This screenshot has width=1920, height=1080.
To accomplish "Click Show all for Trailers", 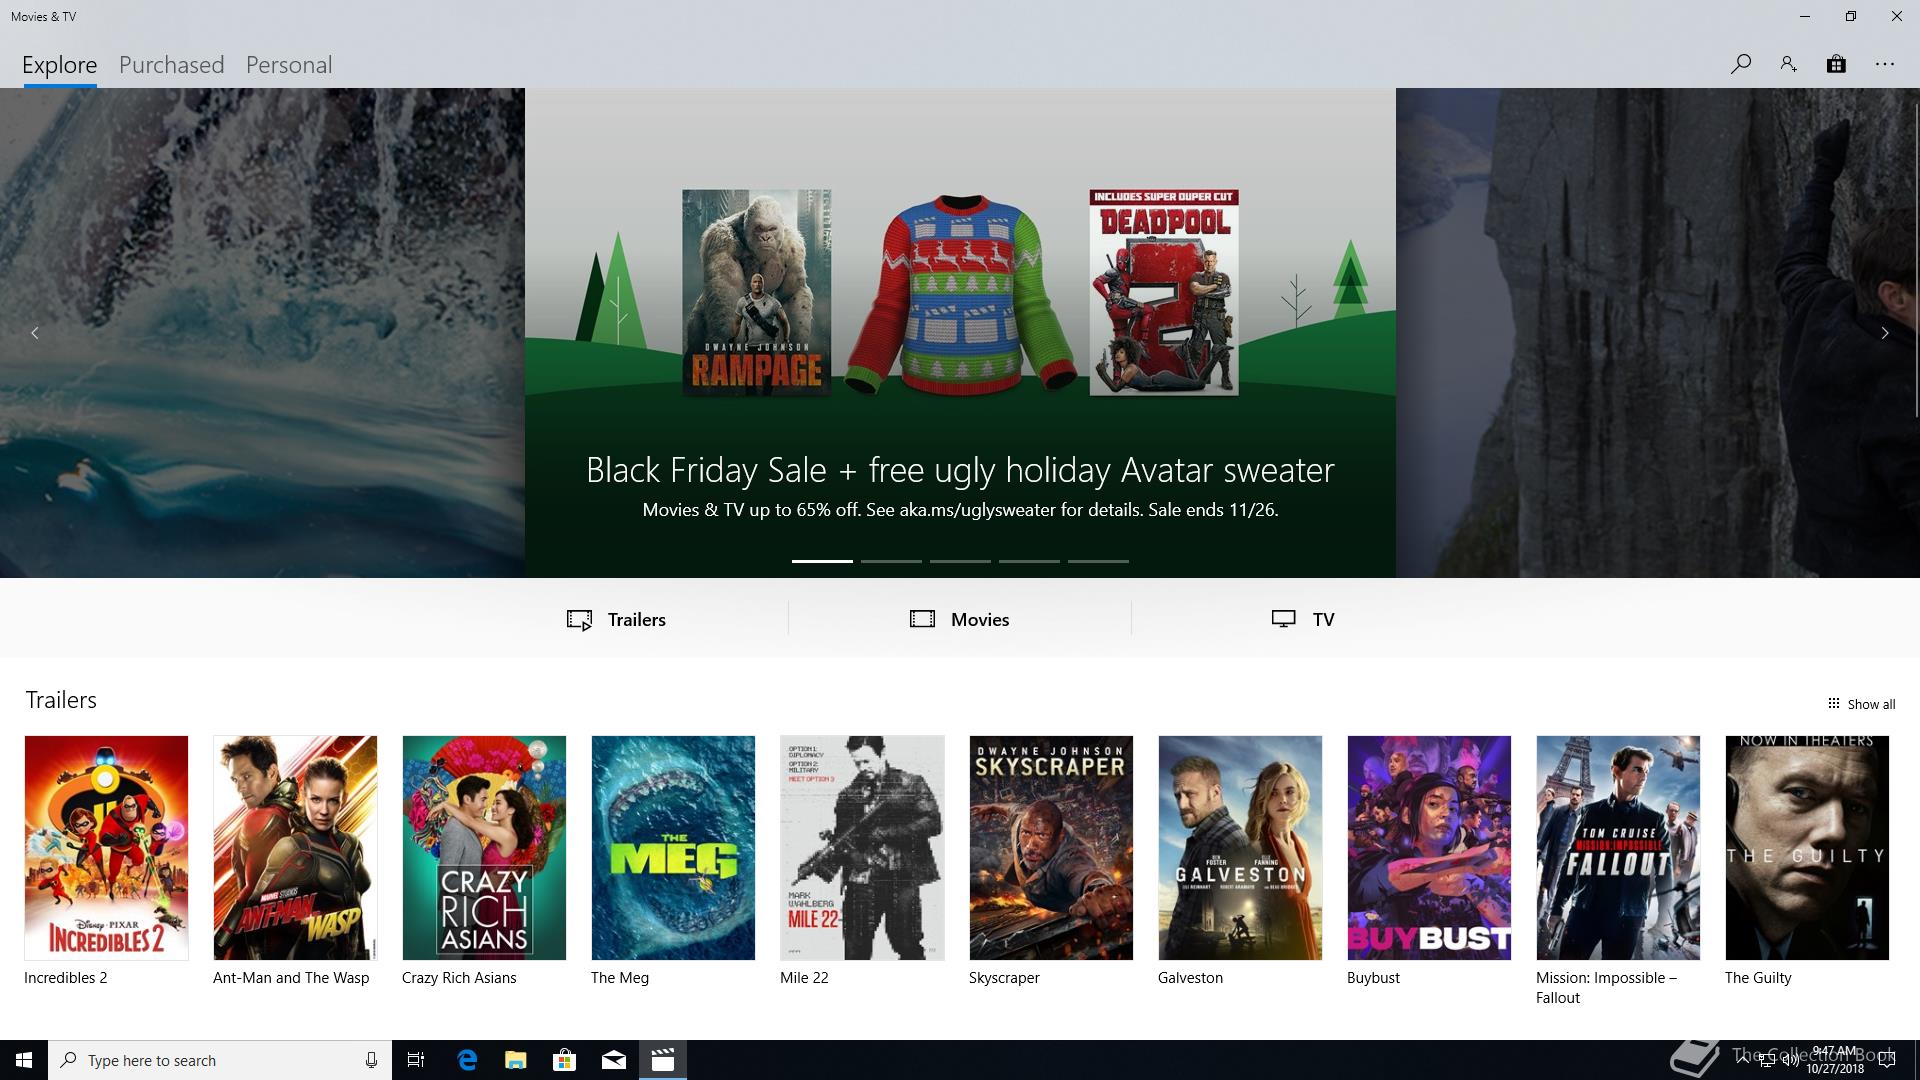I will (x=1862, y=704).
